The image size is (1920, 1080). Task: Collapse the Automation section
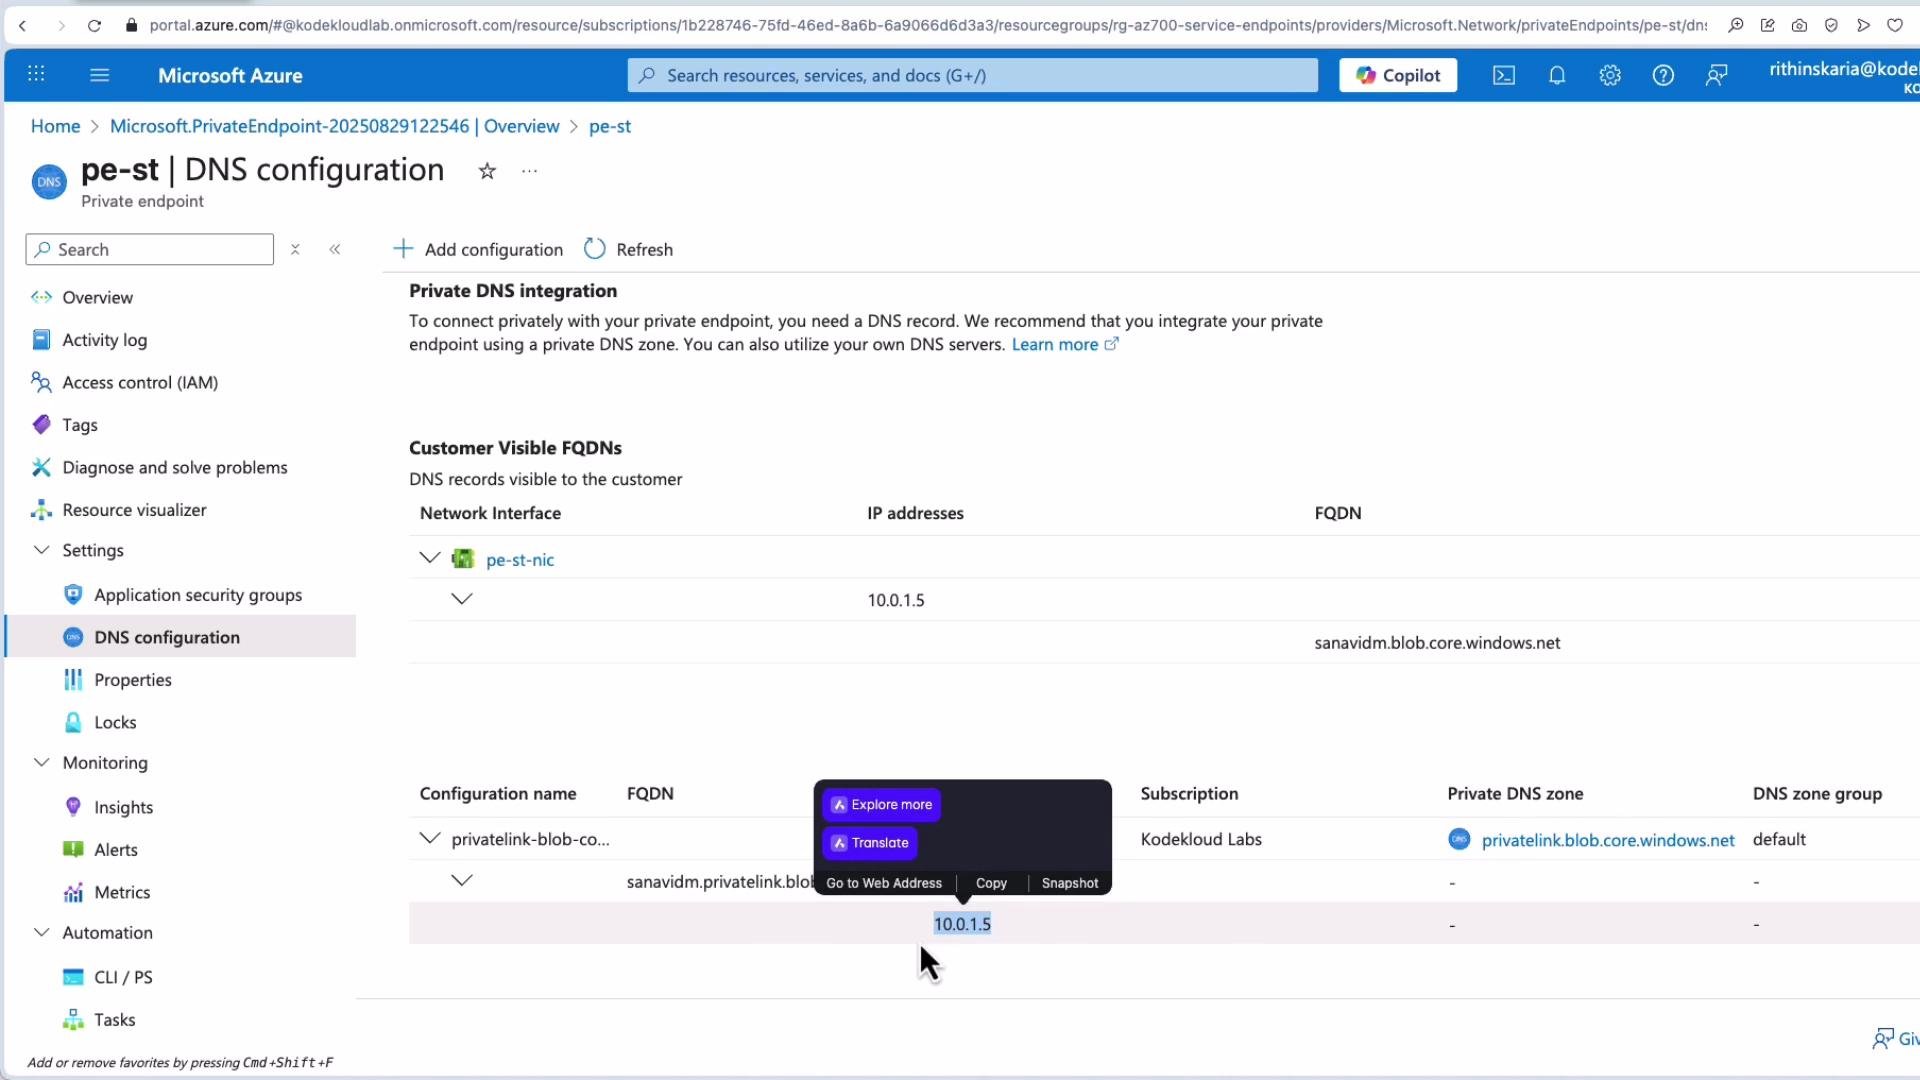point(42,932)
